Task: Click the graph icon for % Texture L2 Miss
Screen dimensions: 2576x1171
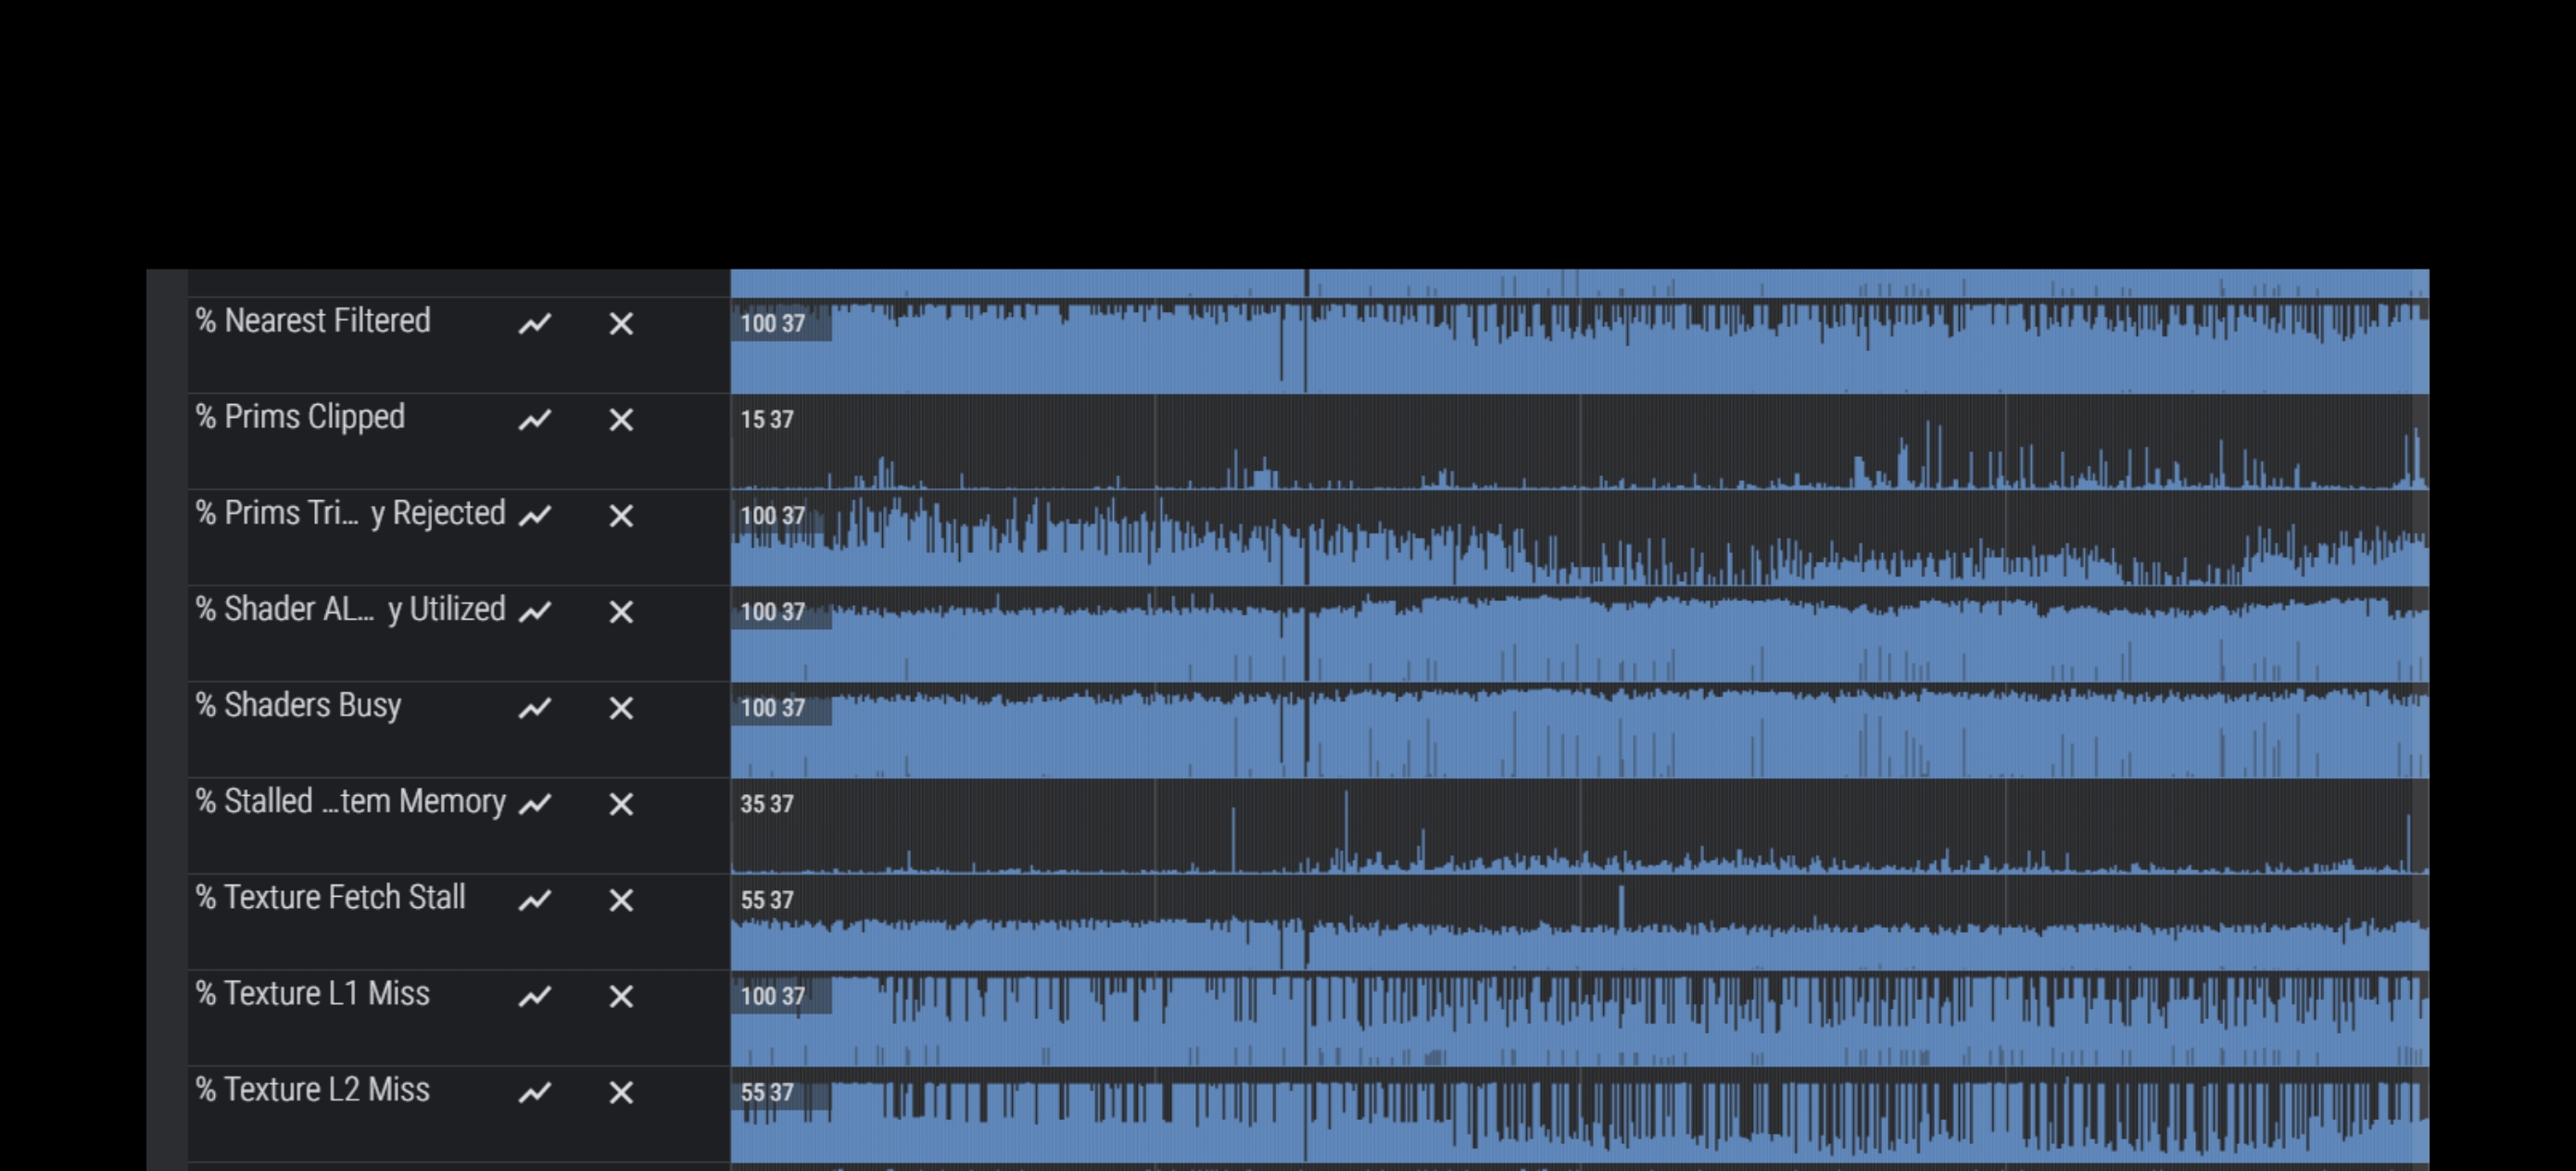Action: [x=535, y=1092]
